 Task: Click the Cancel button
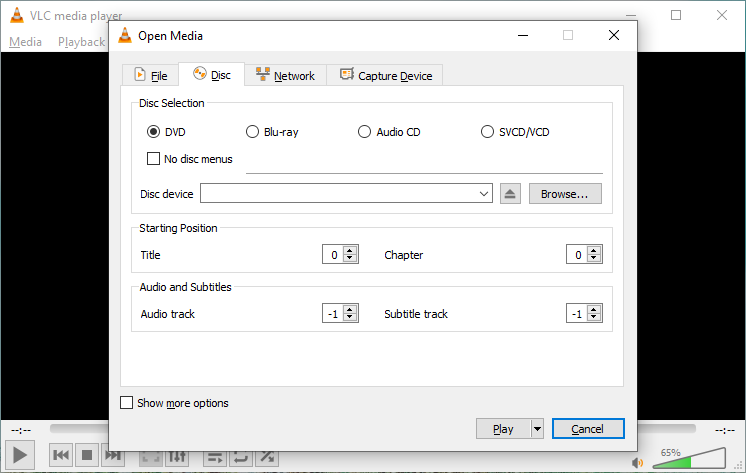[x=588, y=429]
